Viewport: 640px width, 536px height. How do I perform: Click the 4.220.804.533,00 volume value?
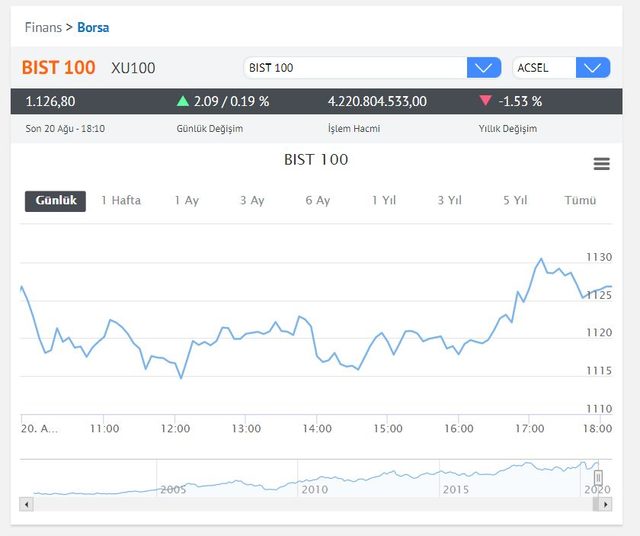[377, 101]
